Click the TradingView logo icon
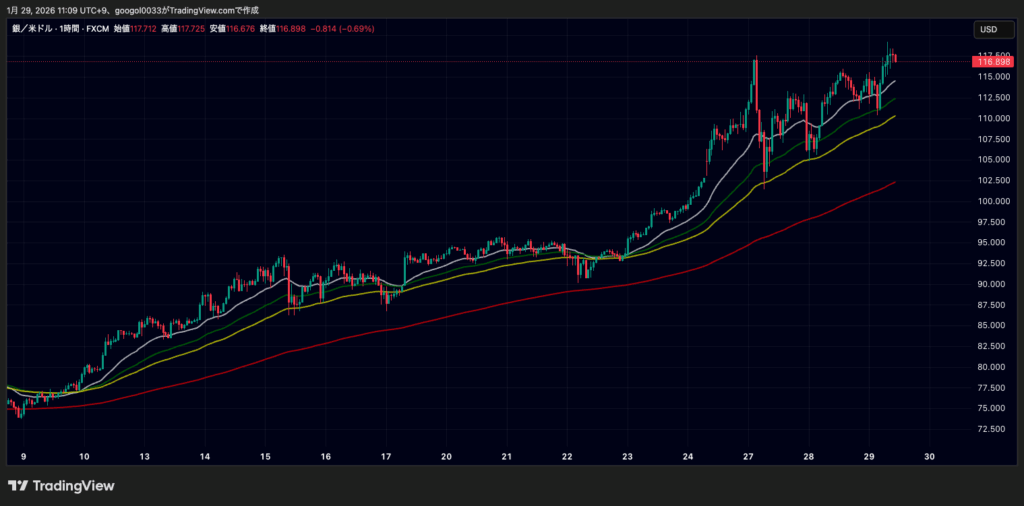This screenshot has height=506, width=1024. pyautogui.click(x=17, y=486)
